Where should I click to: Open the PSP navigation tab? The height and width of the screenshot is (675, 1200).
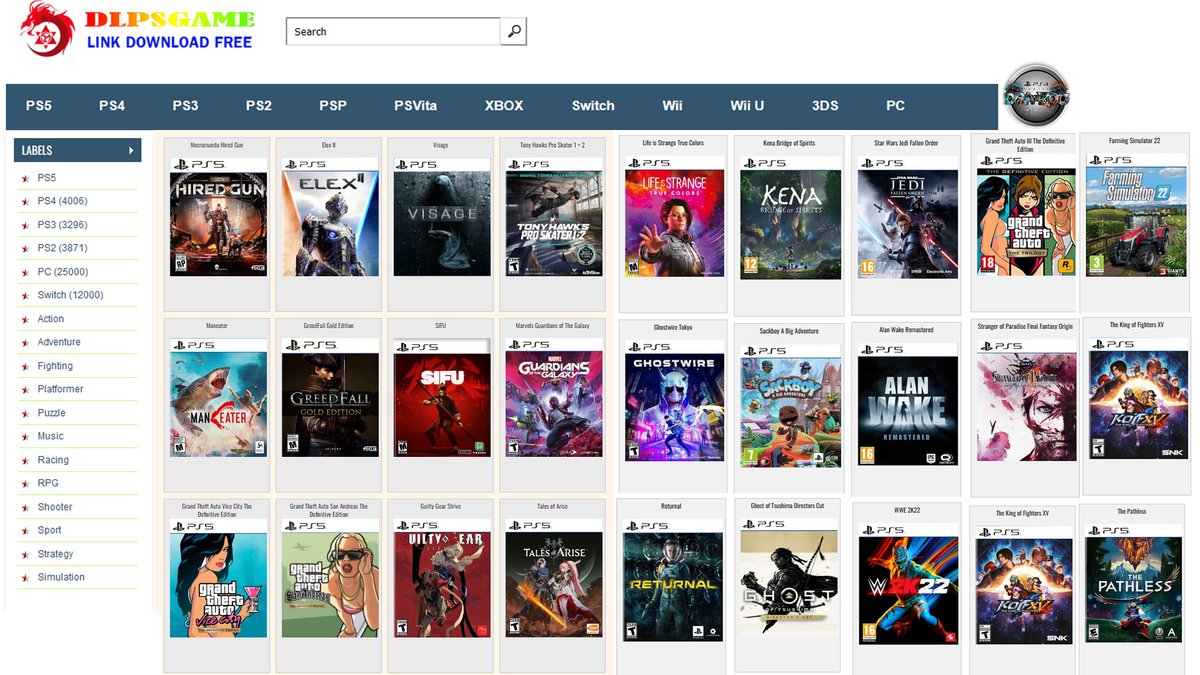point(333,105)
